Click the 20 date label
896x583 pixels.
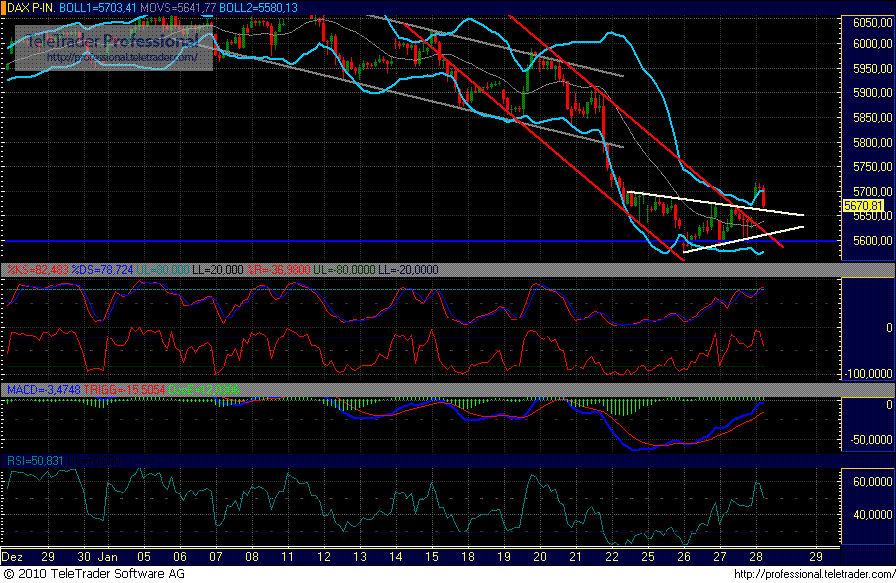(539, 557)
